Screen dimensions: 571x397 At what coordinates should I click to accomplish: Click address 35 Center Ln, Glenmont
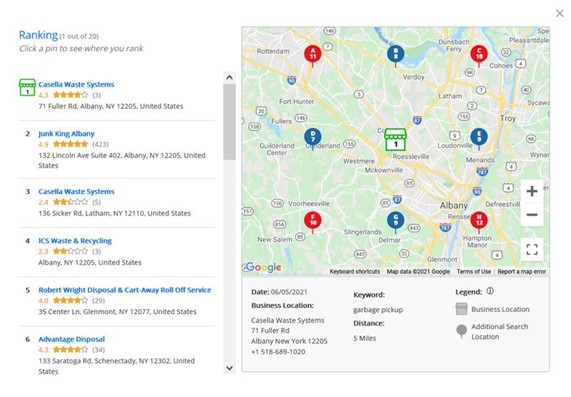click(118, 311)
